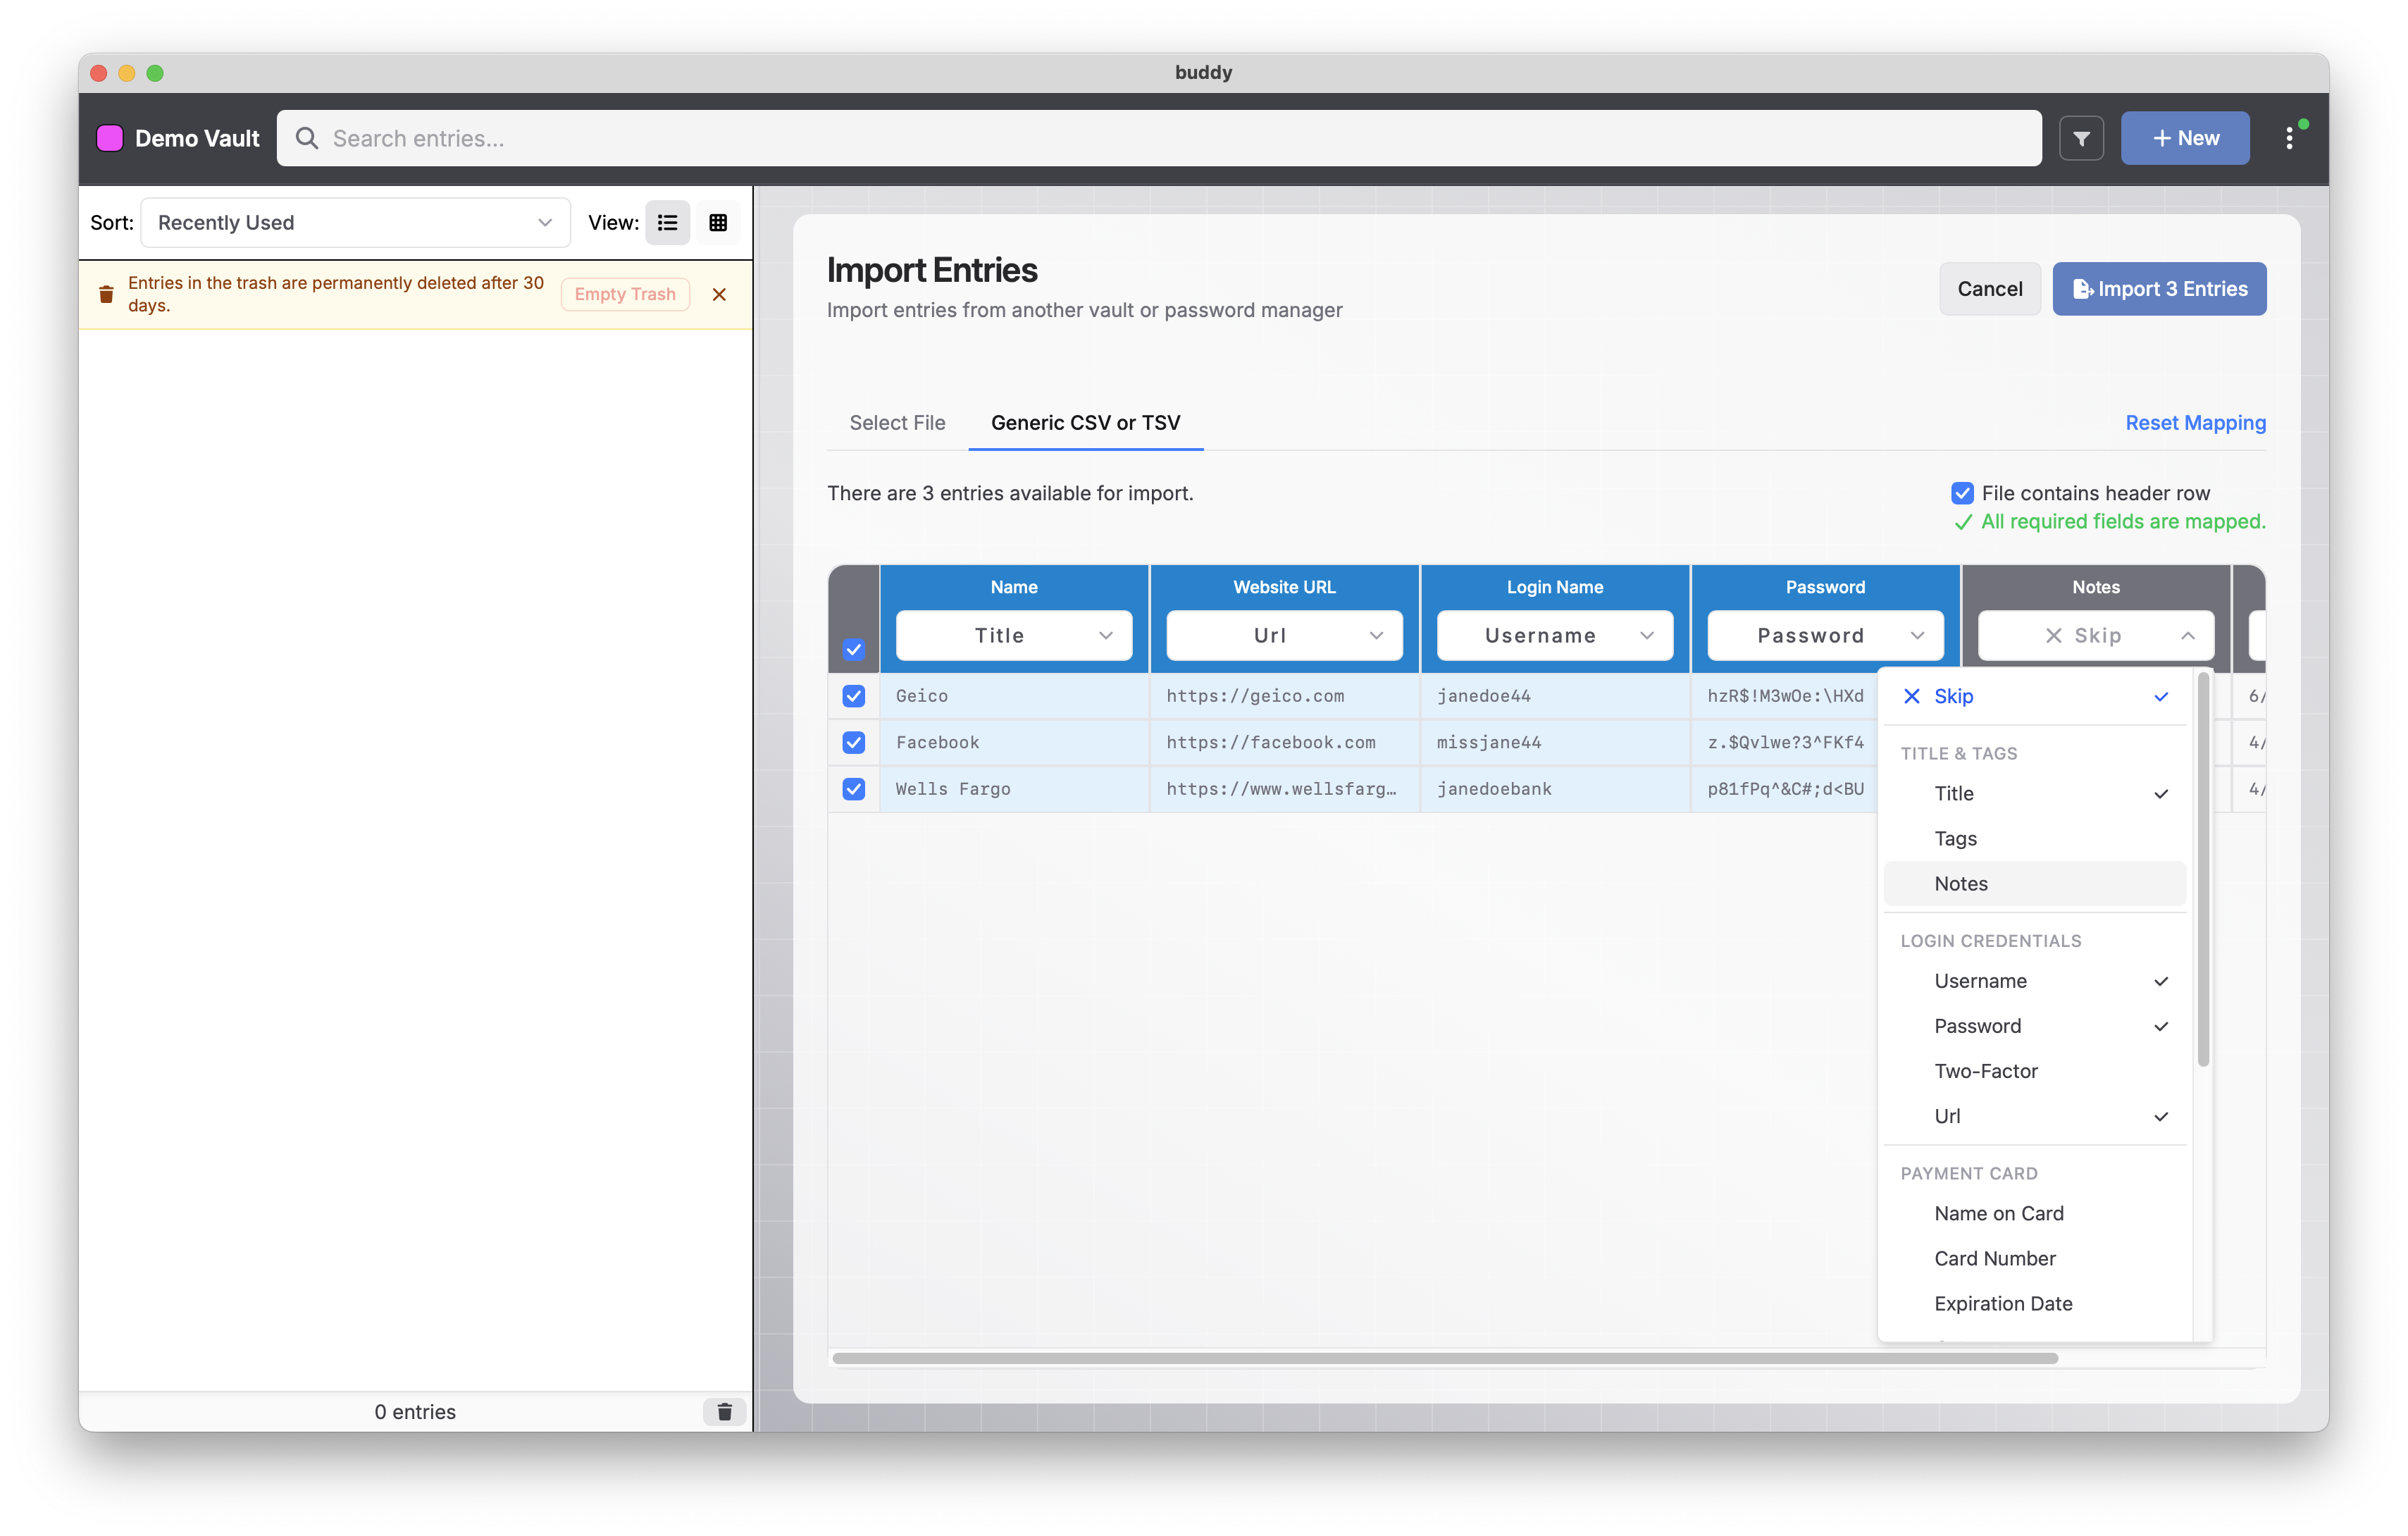Image resolution: width=2408 pixels, height=1536 pixels.
Task: Click Import 3 Entries button
Action: 2159,289
